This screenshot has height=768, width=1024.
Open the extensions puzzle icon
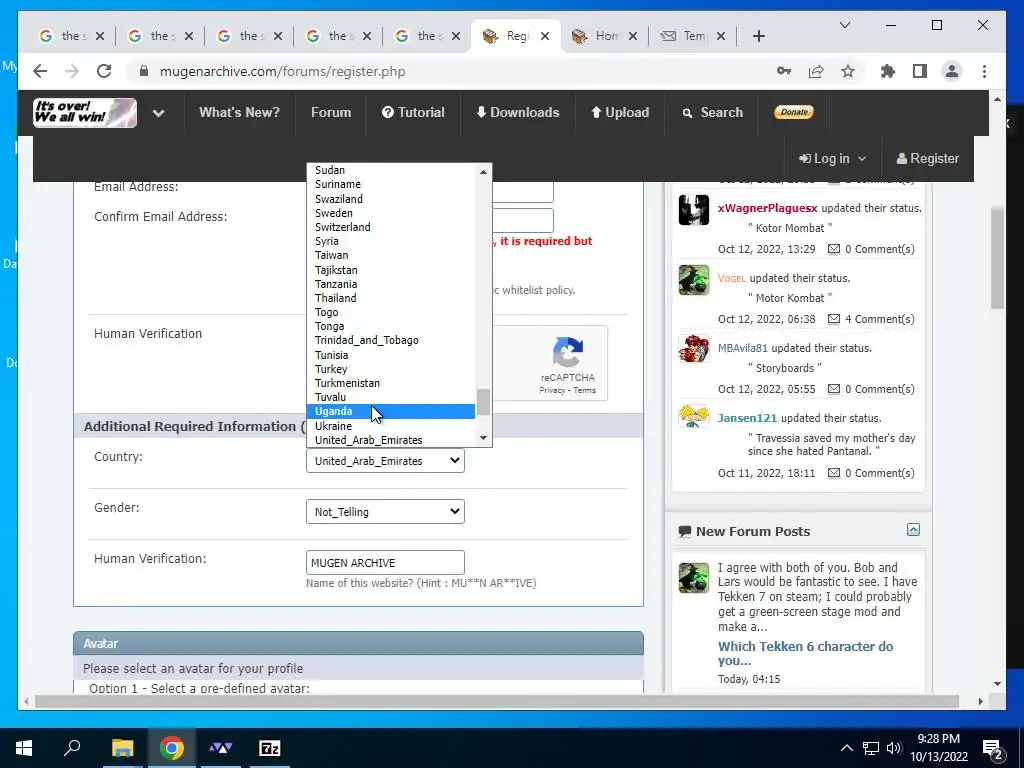pos(888,71)
